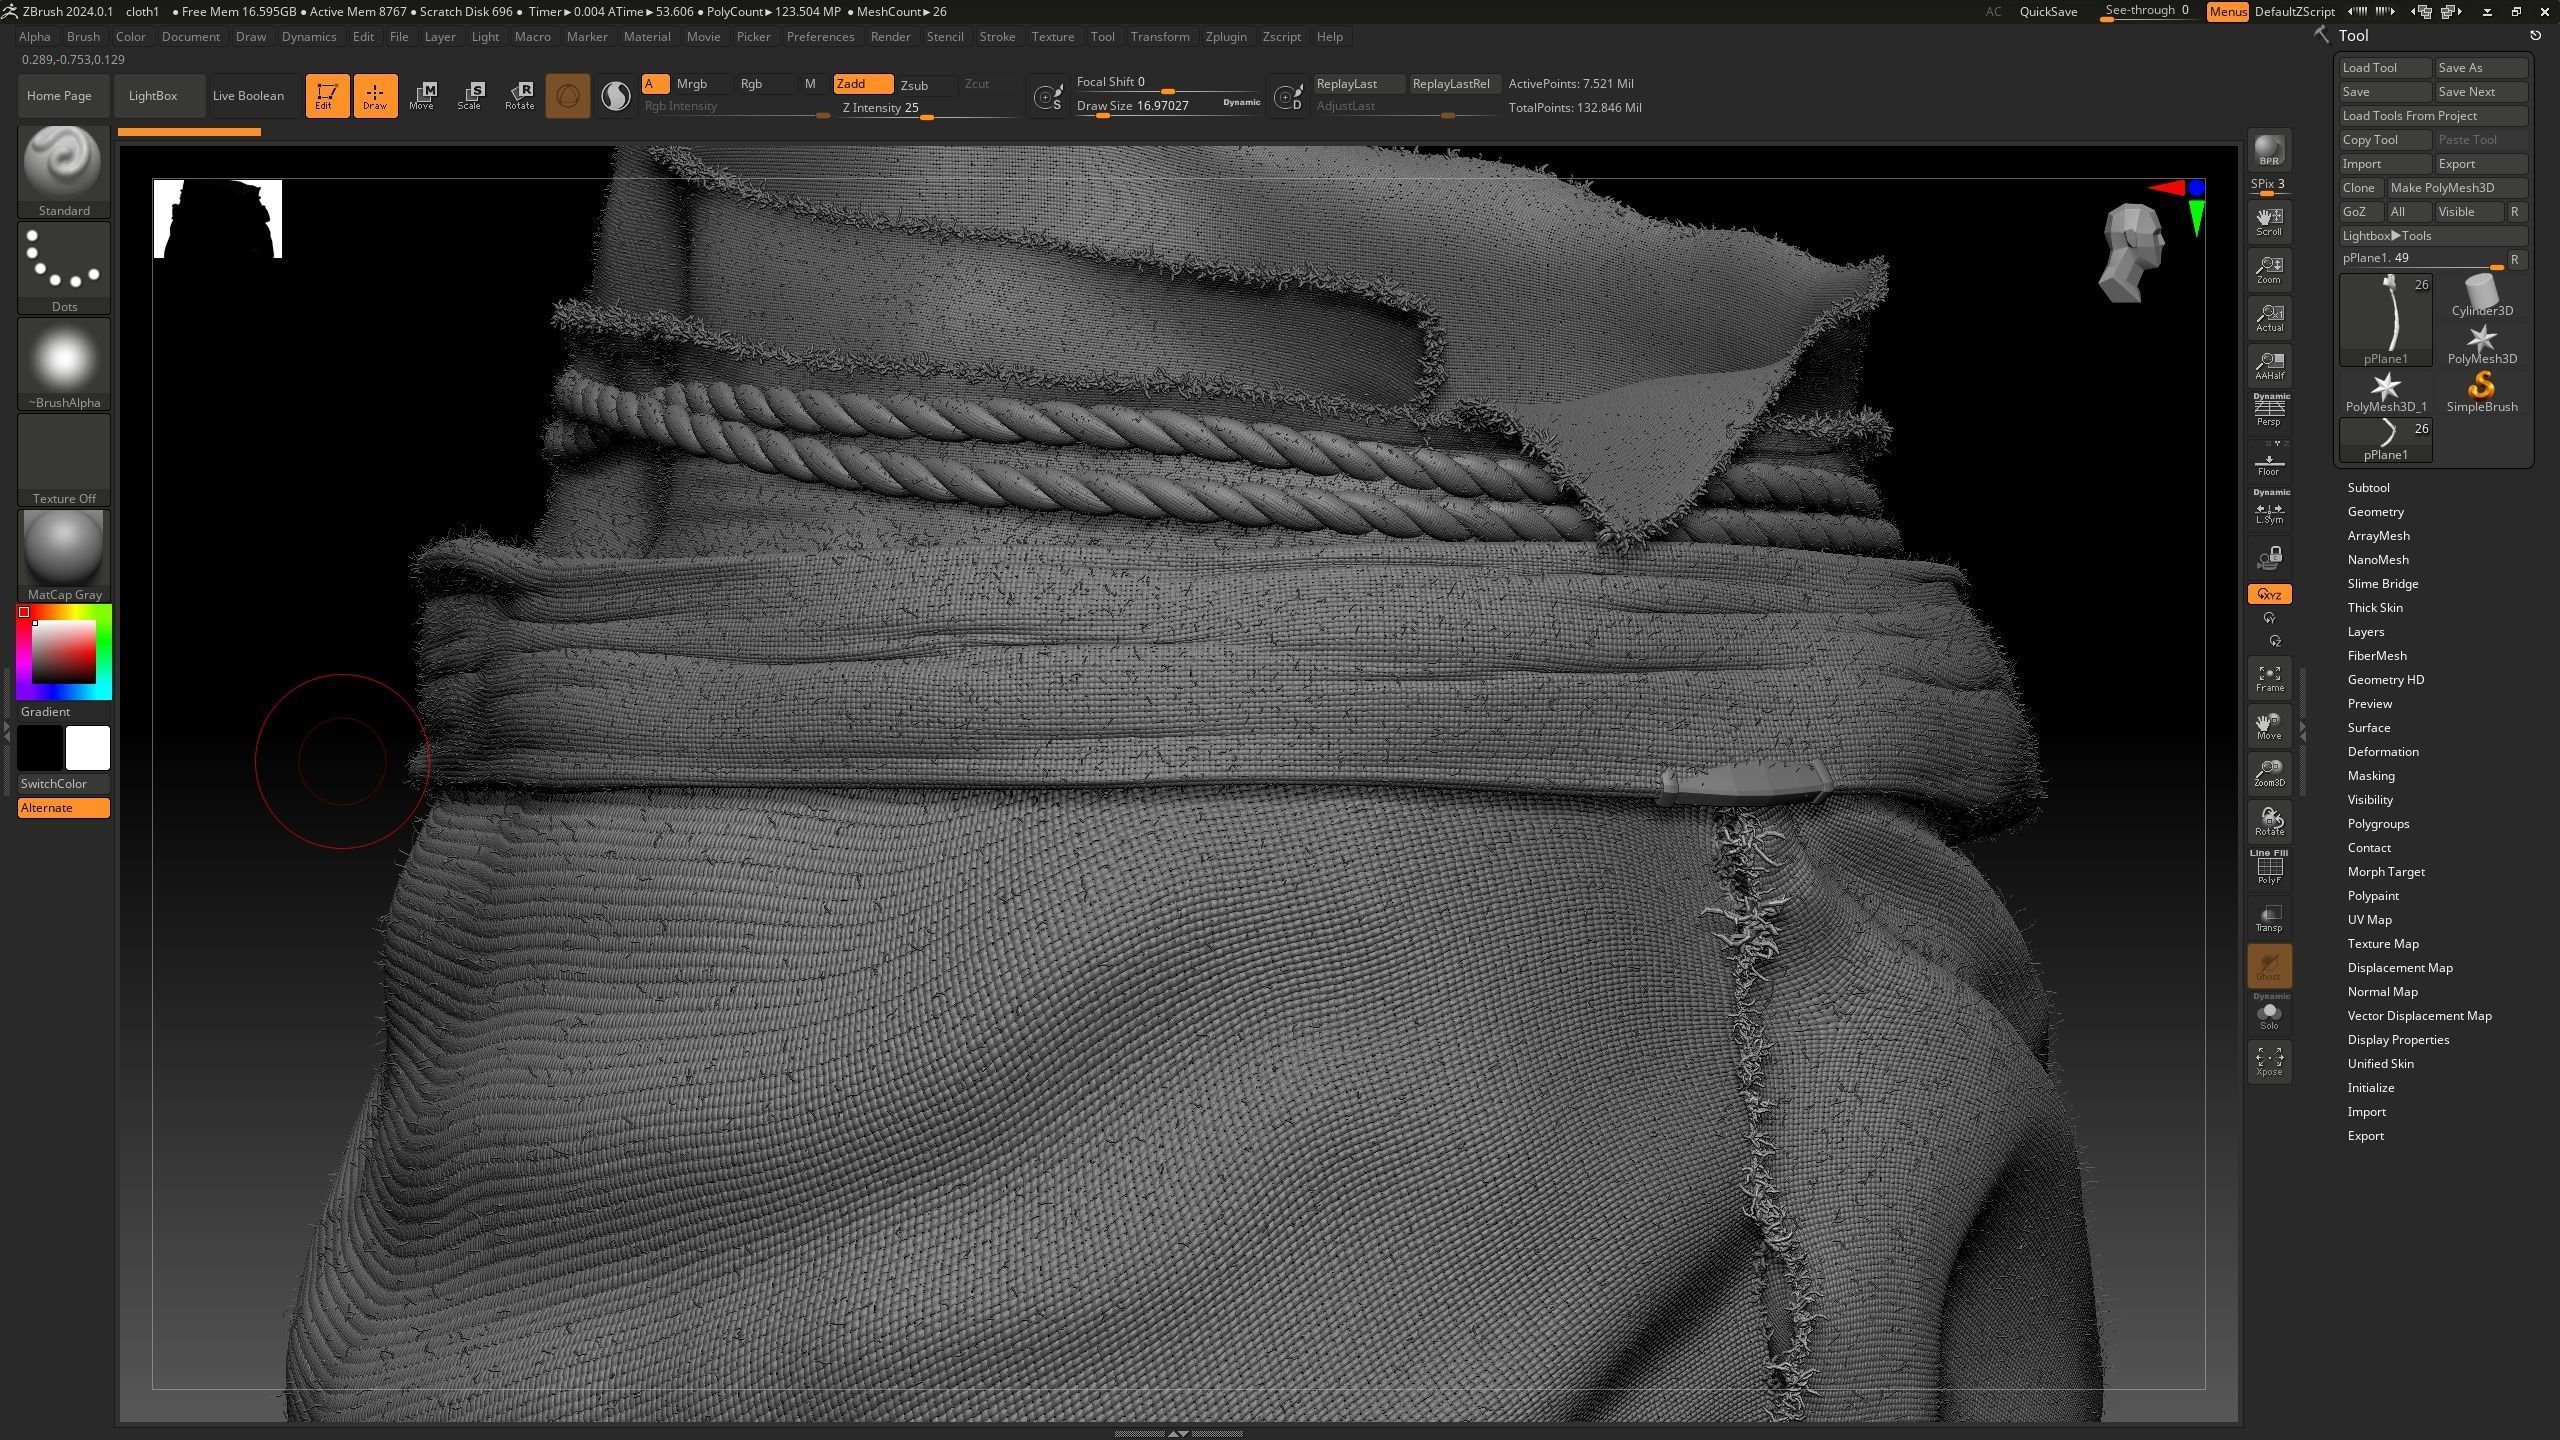Expand the Subtool palette section
This screenshot has height=1440, width=2560.
2368,488
